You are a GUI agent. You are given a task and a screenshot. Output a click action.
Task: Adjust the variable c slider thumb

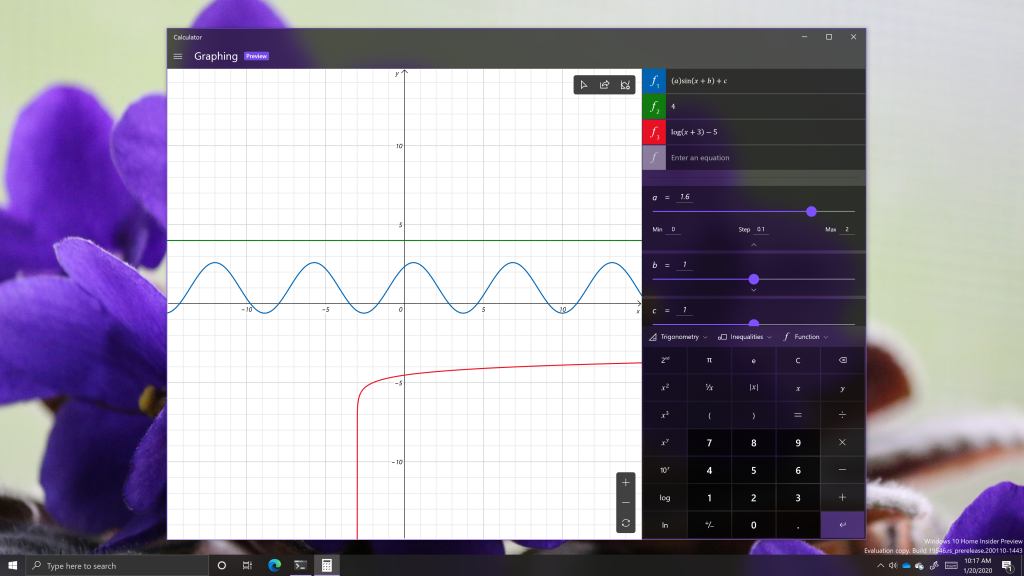754,323
